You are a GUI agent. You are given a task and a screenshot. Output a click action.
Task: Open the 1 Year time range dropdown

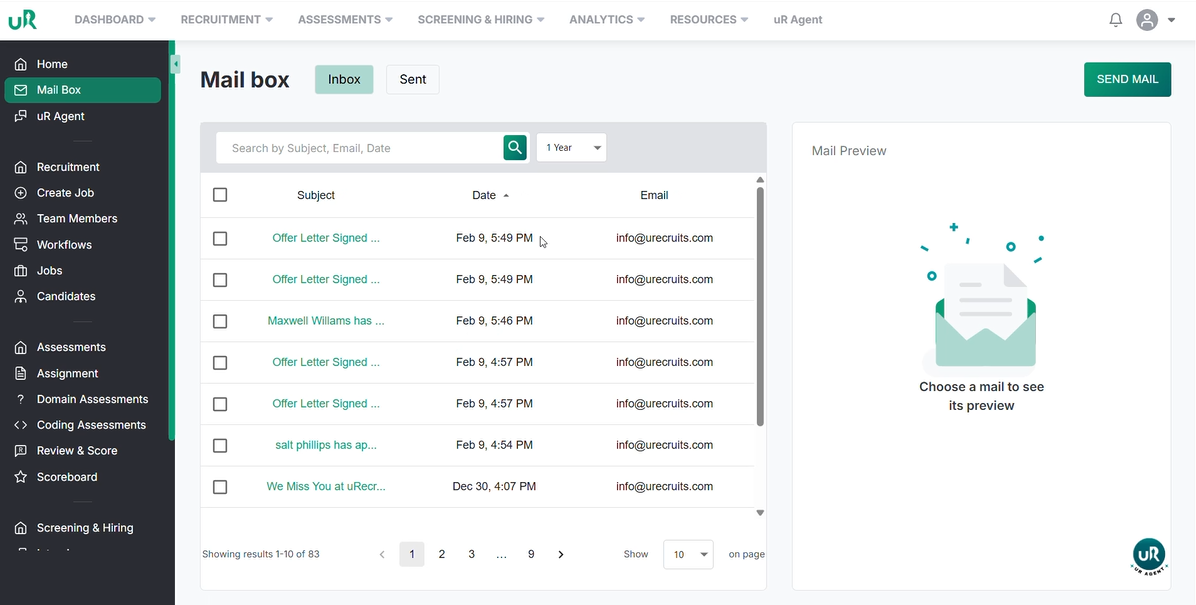(572, 148)
